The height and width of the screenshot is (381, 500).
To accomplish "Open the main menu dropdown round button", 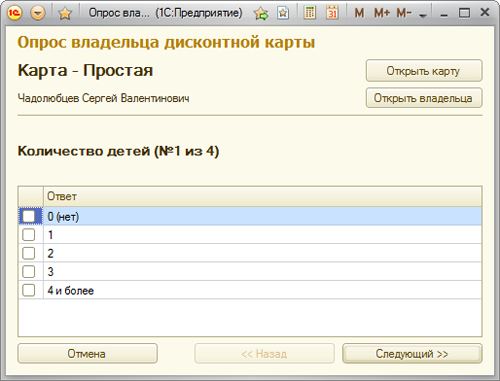I will (38, 13).
